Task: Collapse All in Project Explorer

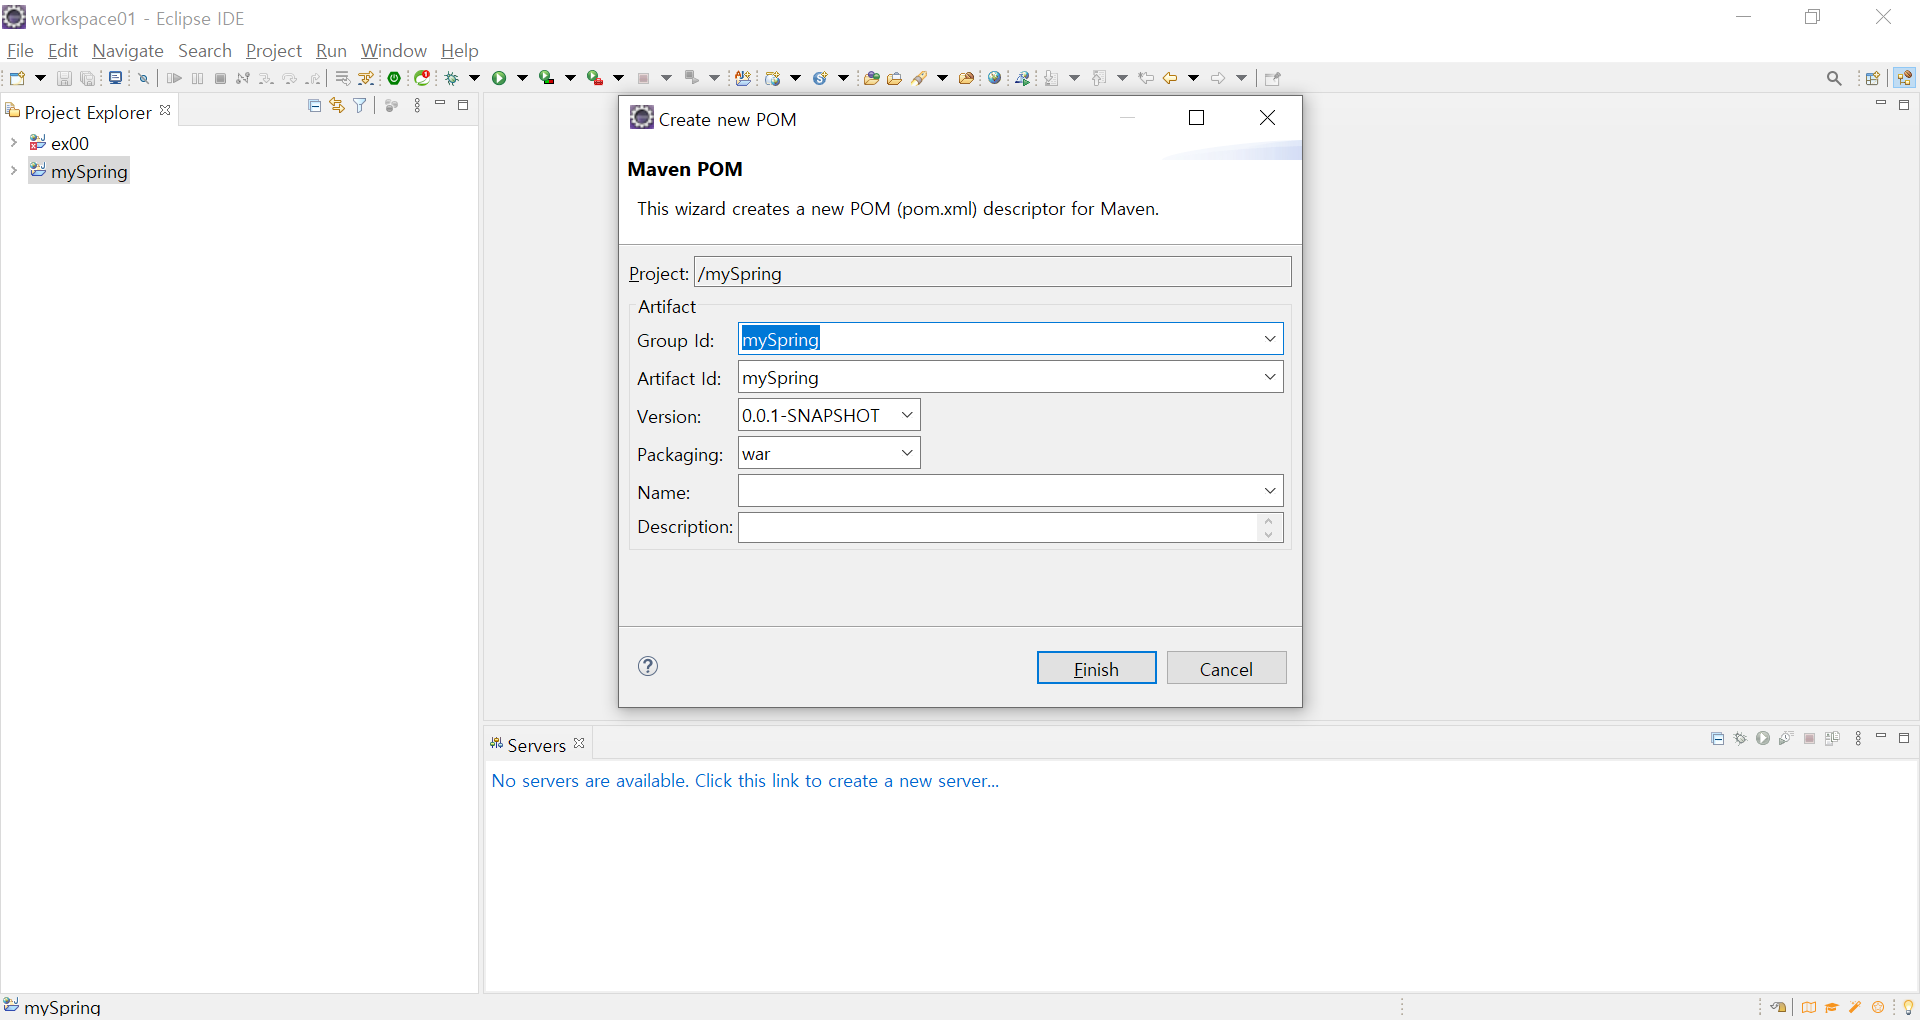Action: click(x=315, y=105)
